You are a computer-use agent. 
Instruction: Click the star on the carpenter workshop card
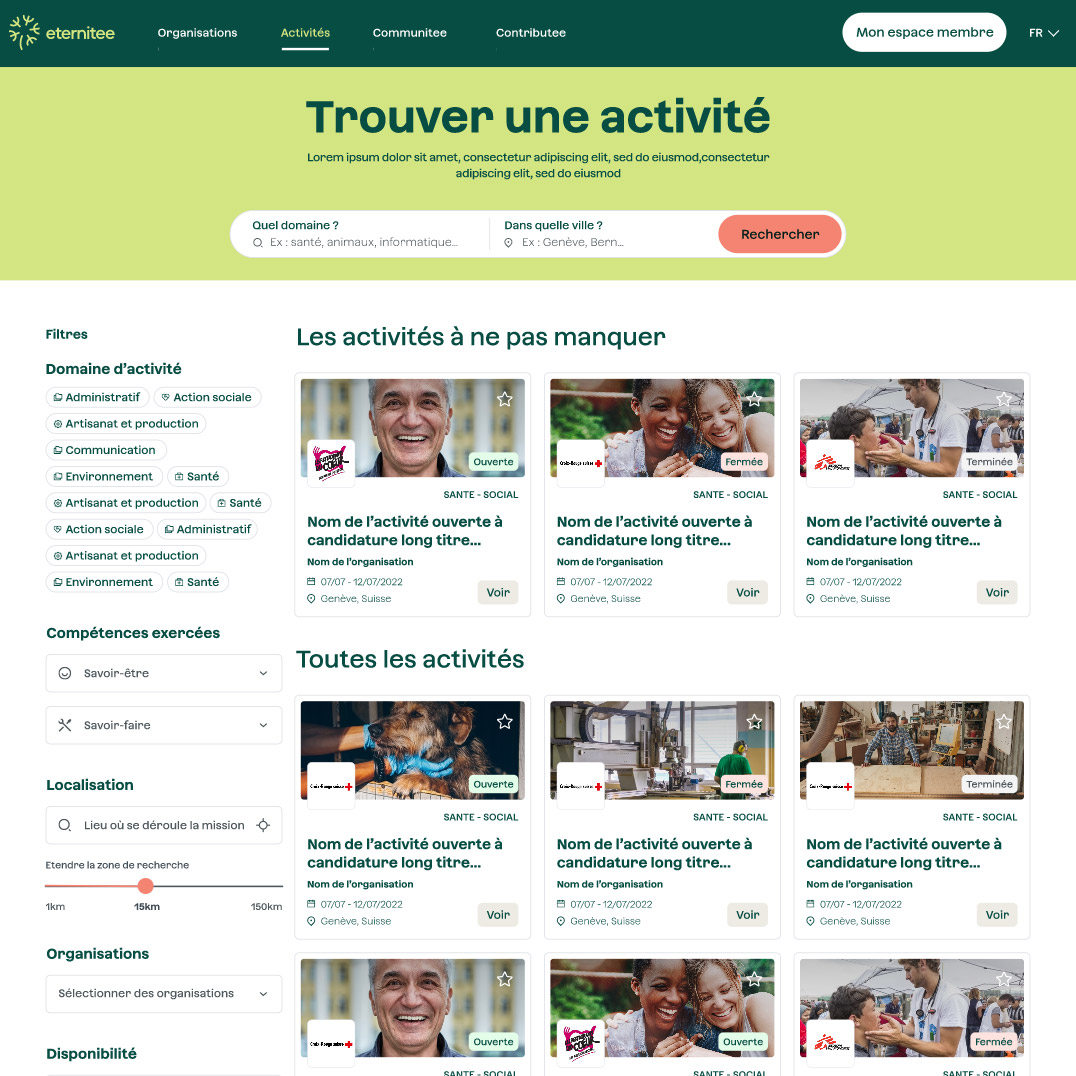point(1004,721)
